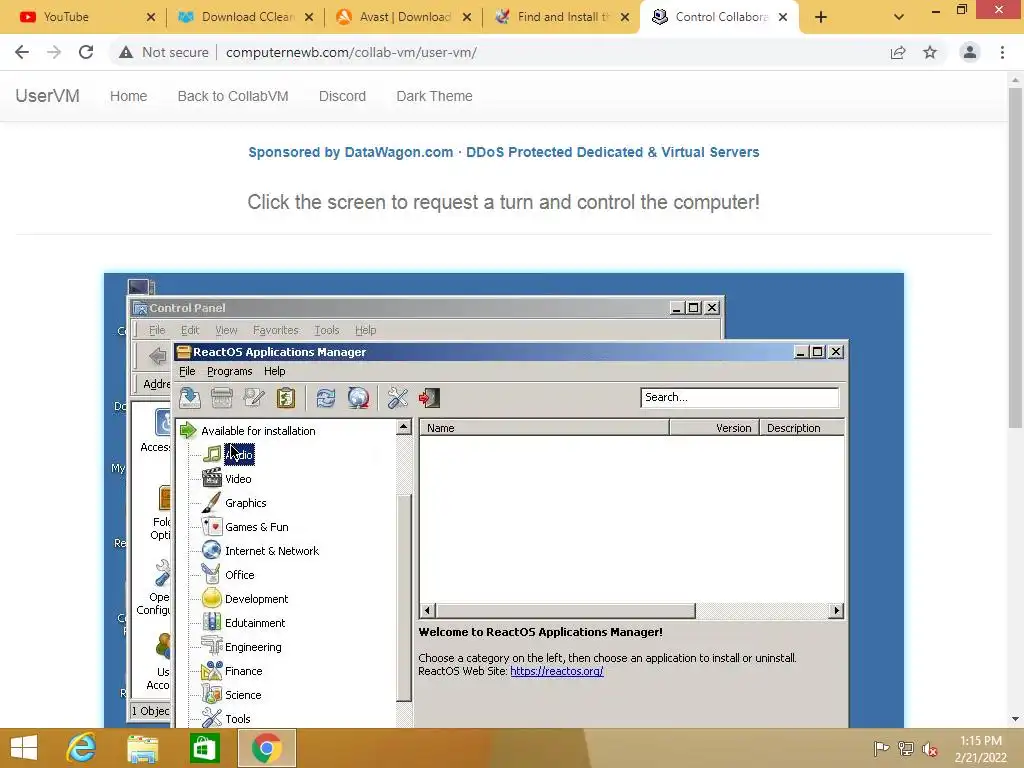Go back with the browser back arrow
1024x768 pixels.
(x=22, y=52)
